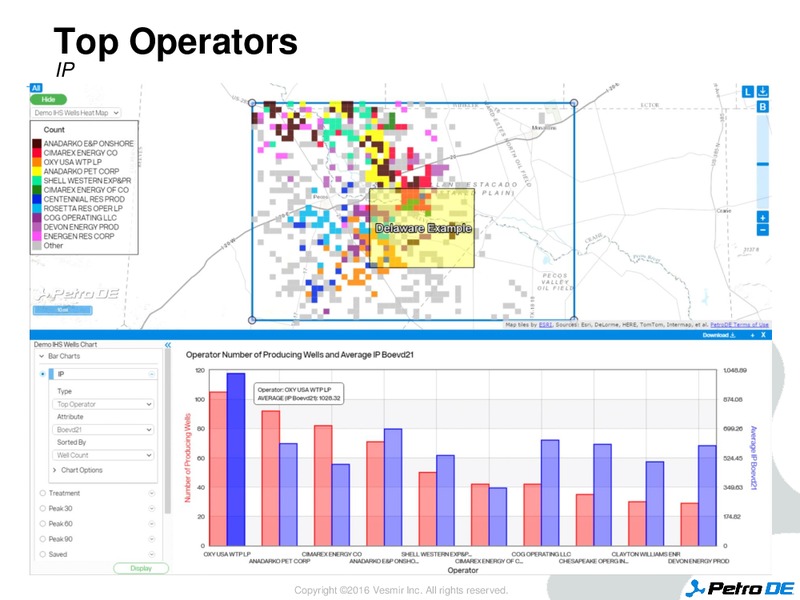
Task: Click OXY USA WTP LP red wells bar
Action: [218, 468]
